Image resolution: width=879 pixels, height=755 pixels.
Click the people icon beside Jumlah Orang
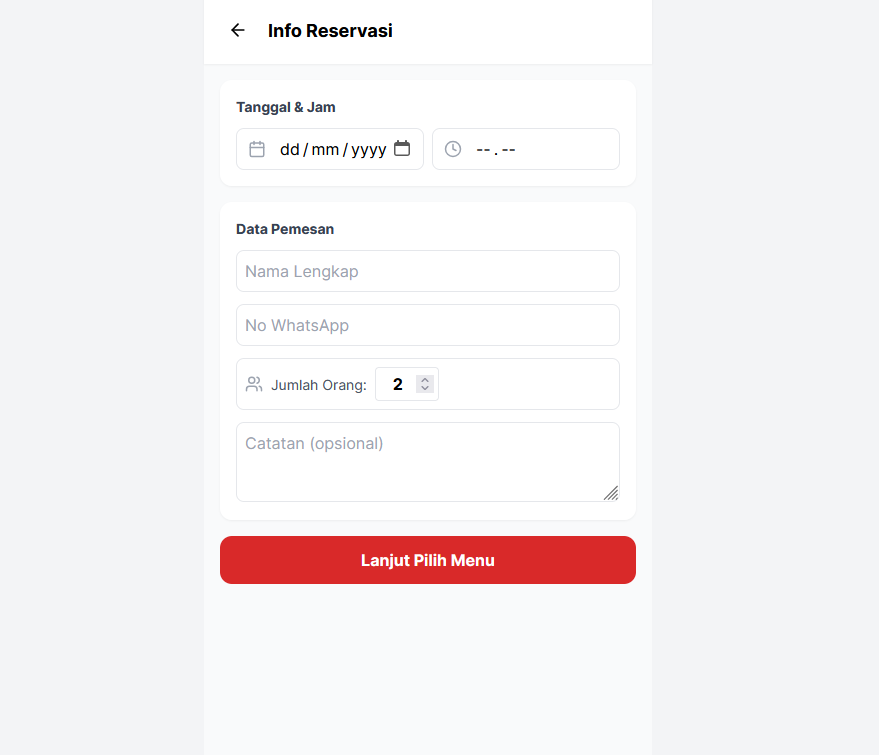(x=254, y=384)
